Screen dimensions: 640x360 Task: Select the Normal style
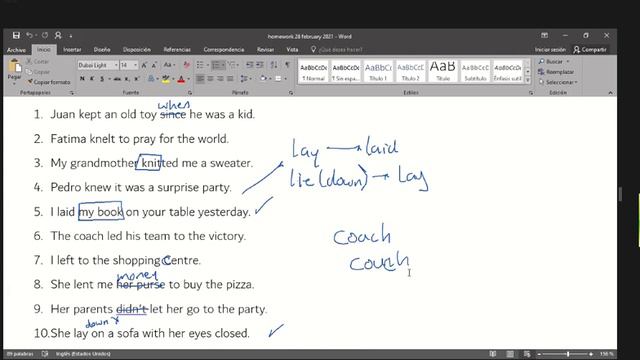(313, 71)
